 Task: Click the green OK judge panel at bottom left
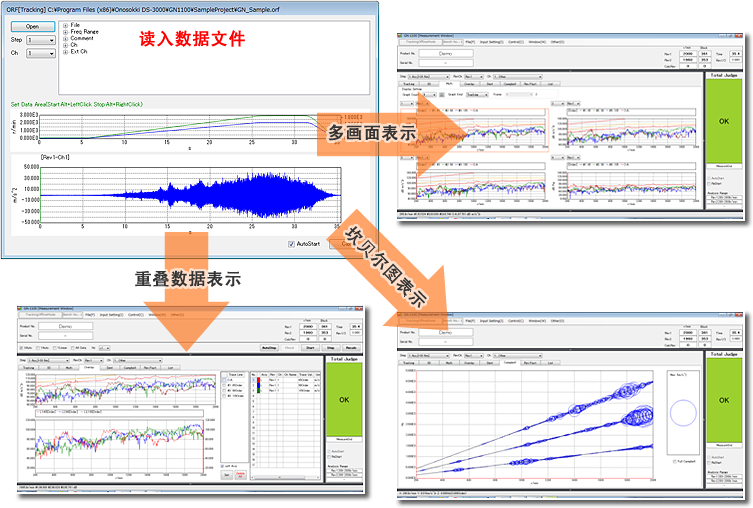(343, 397)
